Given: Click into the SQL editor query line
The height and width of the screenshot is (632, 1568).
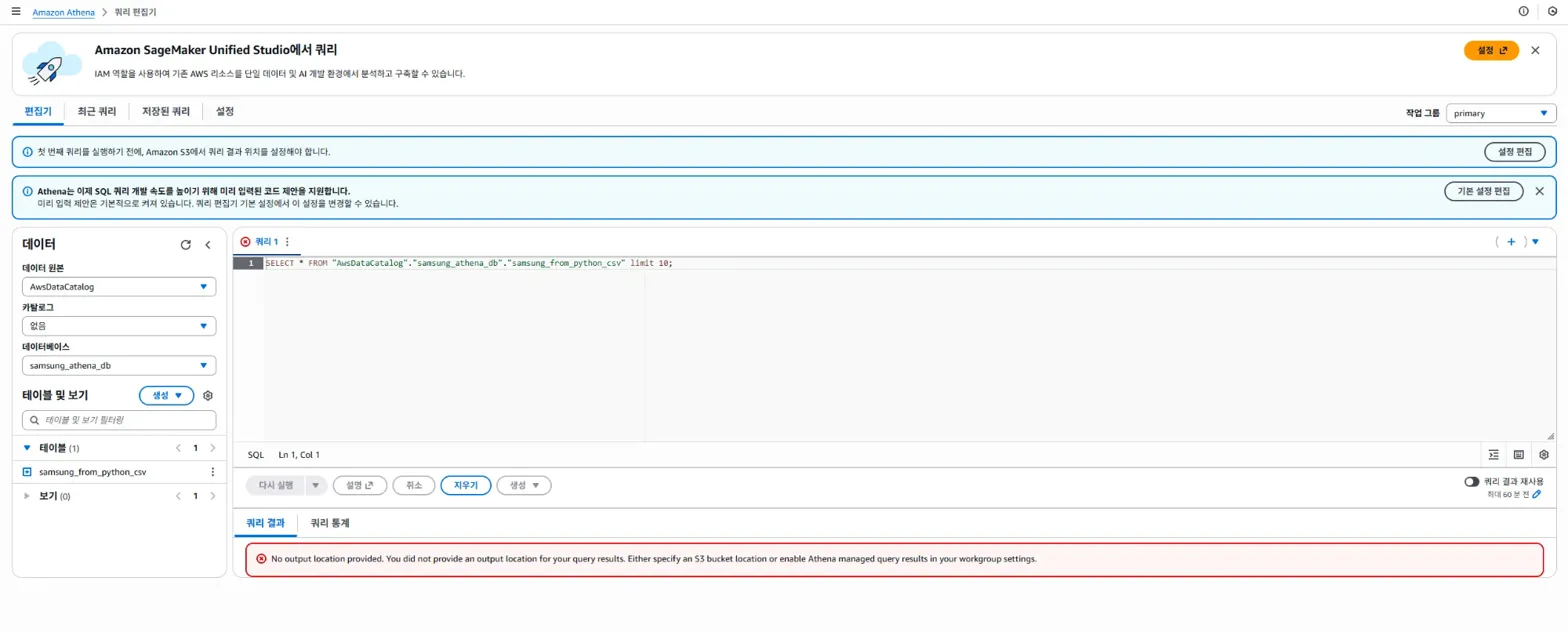Looking at the screenshot, I should (x=469, y=263).
